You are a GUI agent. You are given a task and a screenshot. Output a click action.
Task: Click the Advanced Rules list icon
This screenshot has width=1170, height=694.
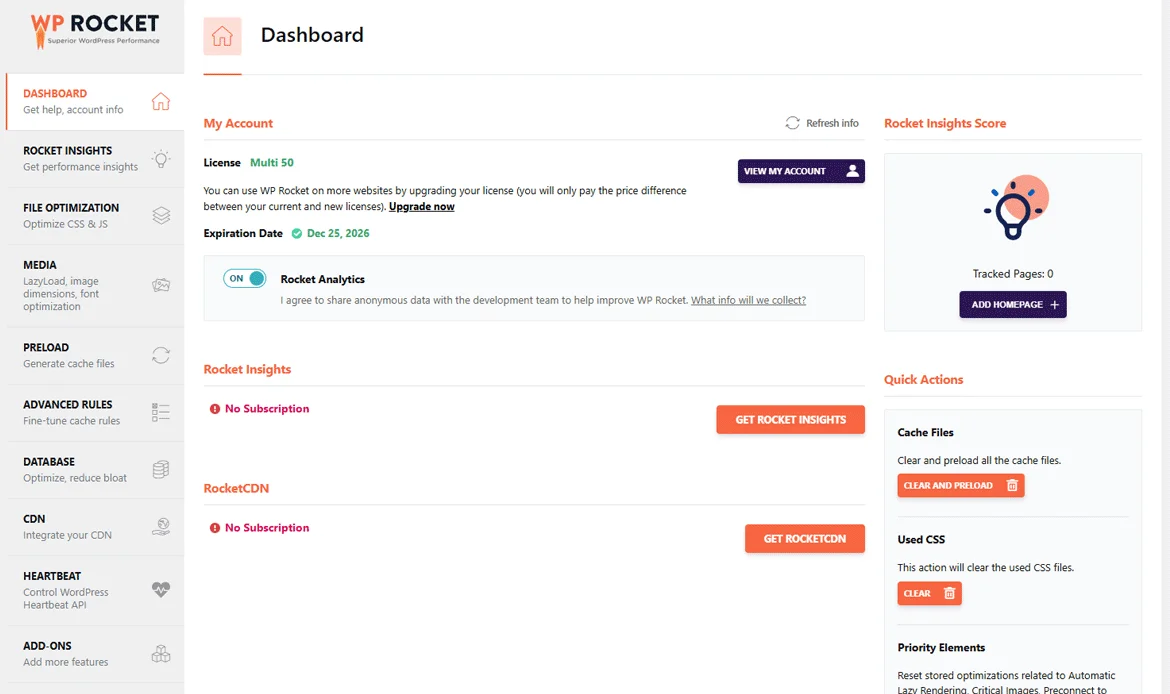point(161,412)
